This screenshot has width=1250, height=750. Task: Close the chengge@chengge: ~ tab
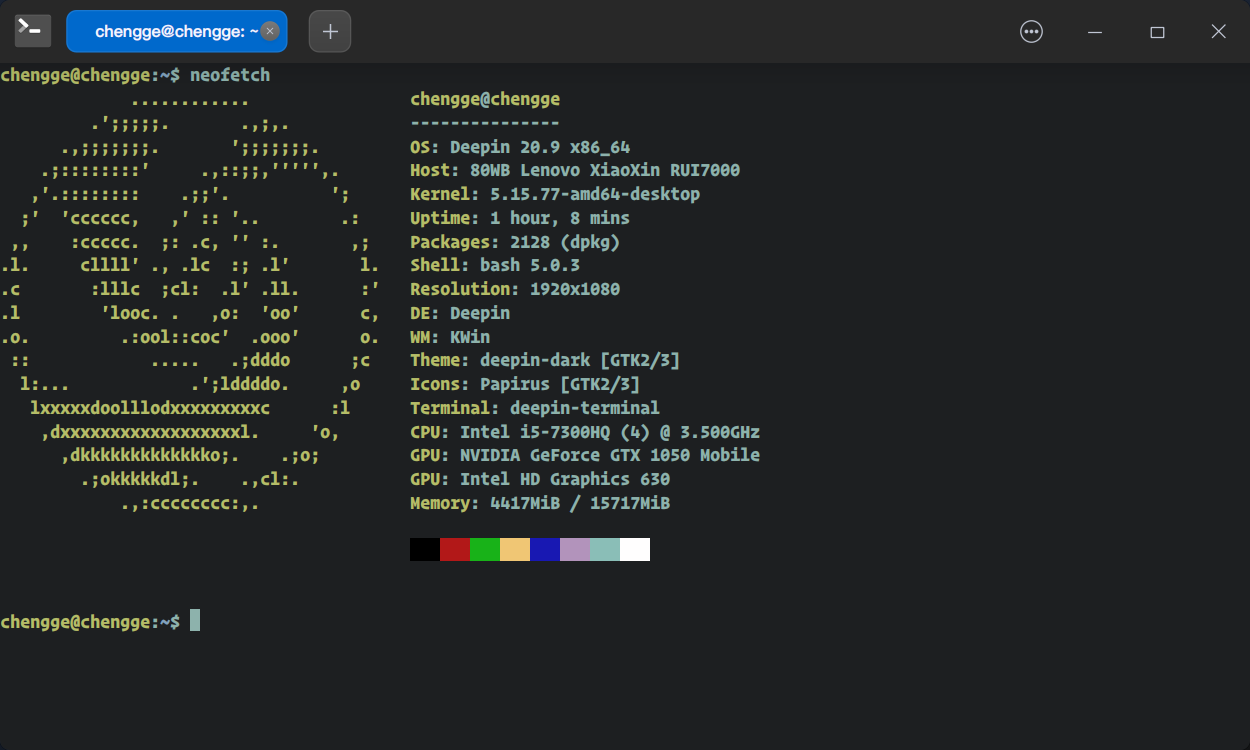pos(269,31)
